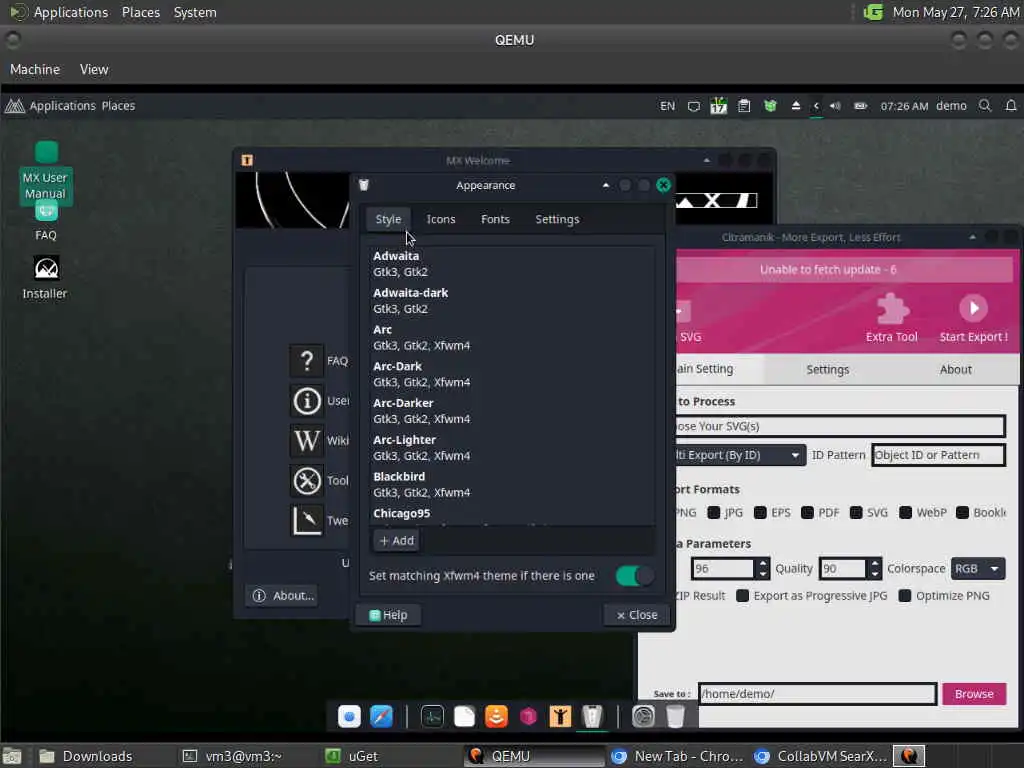Open the Settings tab in Appearance
Viewport: 1024px width, 768px height.
[557, 219]
